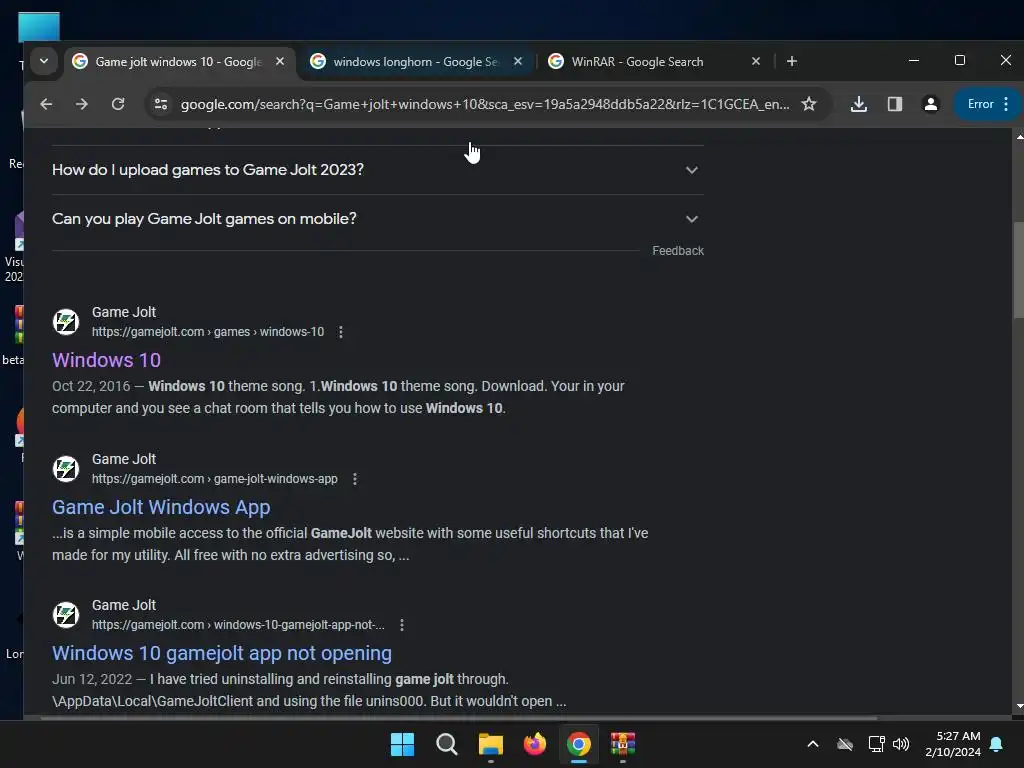Open WinRAR from the taskbar
Viewport: 1024px width, 768px height.
[x=623, y=744]
